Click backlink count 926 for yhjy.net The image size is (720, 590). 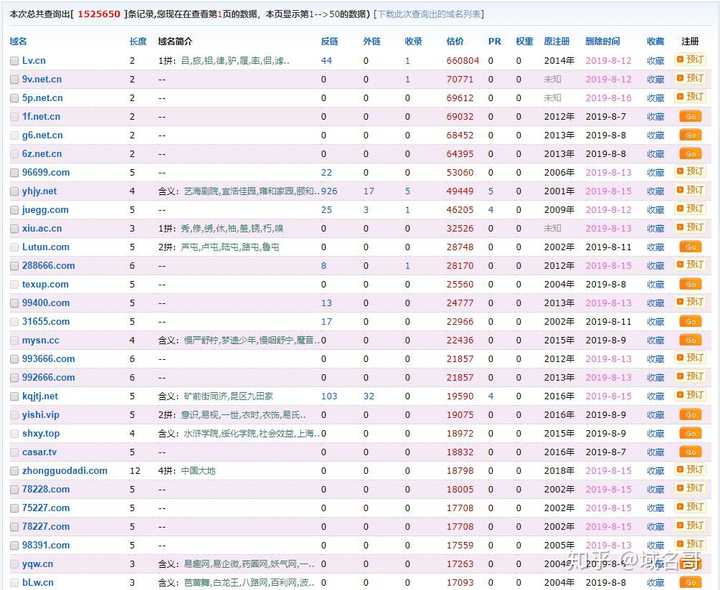pyautogui.click(x=329, y=191)
